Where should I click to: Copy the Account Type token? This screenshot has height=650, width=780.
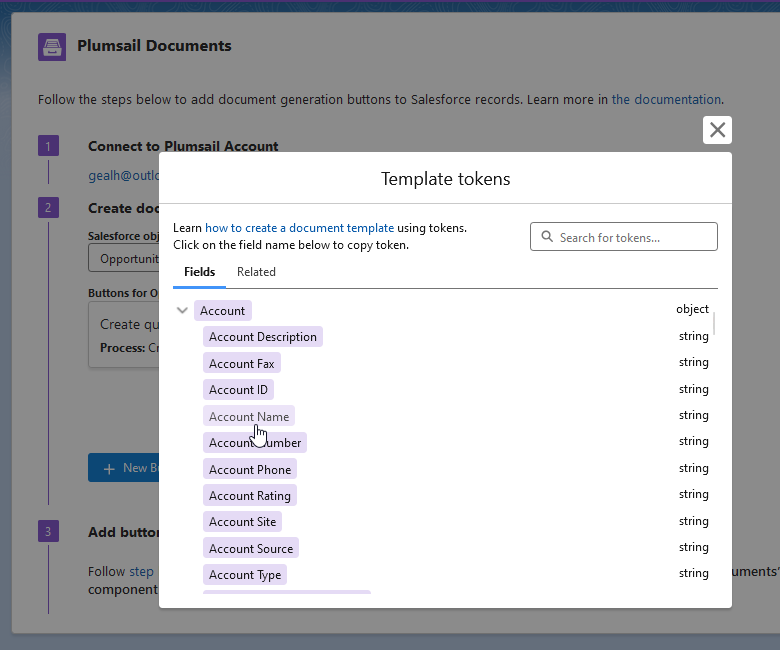245,574
